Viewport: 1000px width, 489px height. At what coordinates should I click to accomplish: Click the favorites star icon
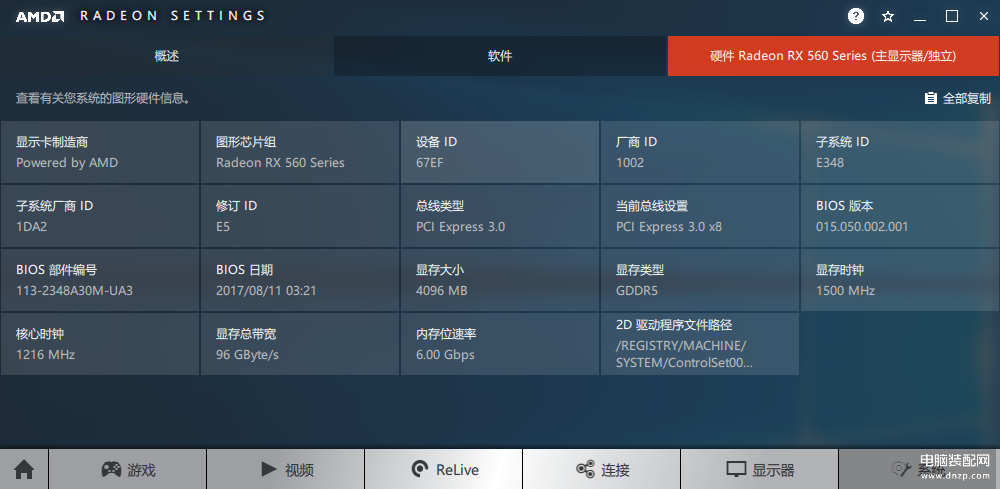[x=888, y=17]
